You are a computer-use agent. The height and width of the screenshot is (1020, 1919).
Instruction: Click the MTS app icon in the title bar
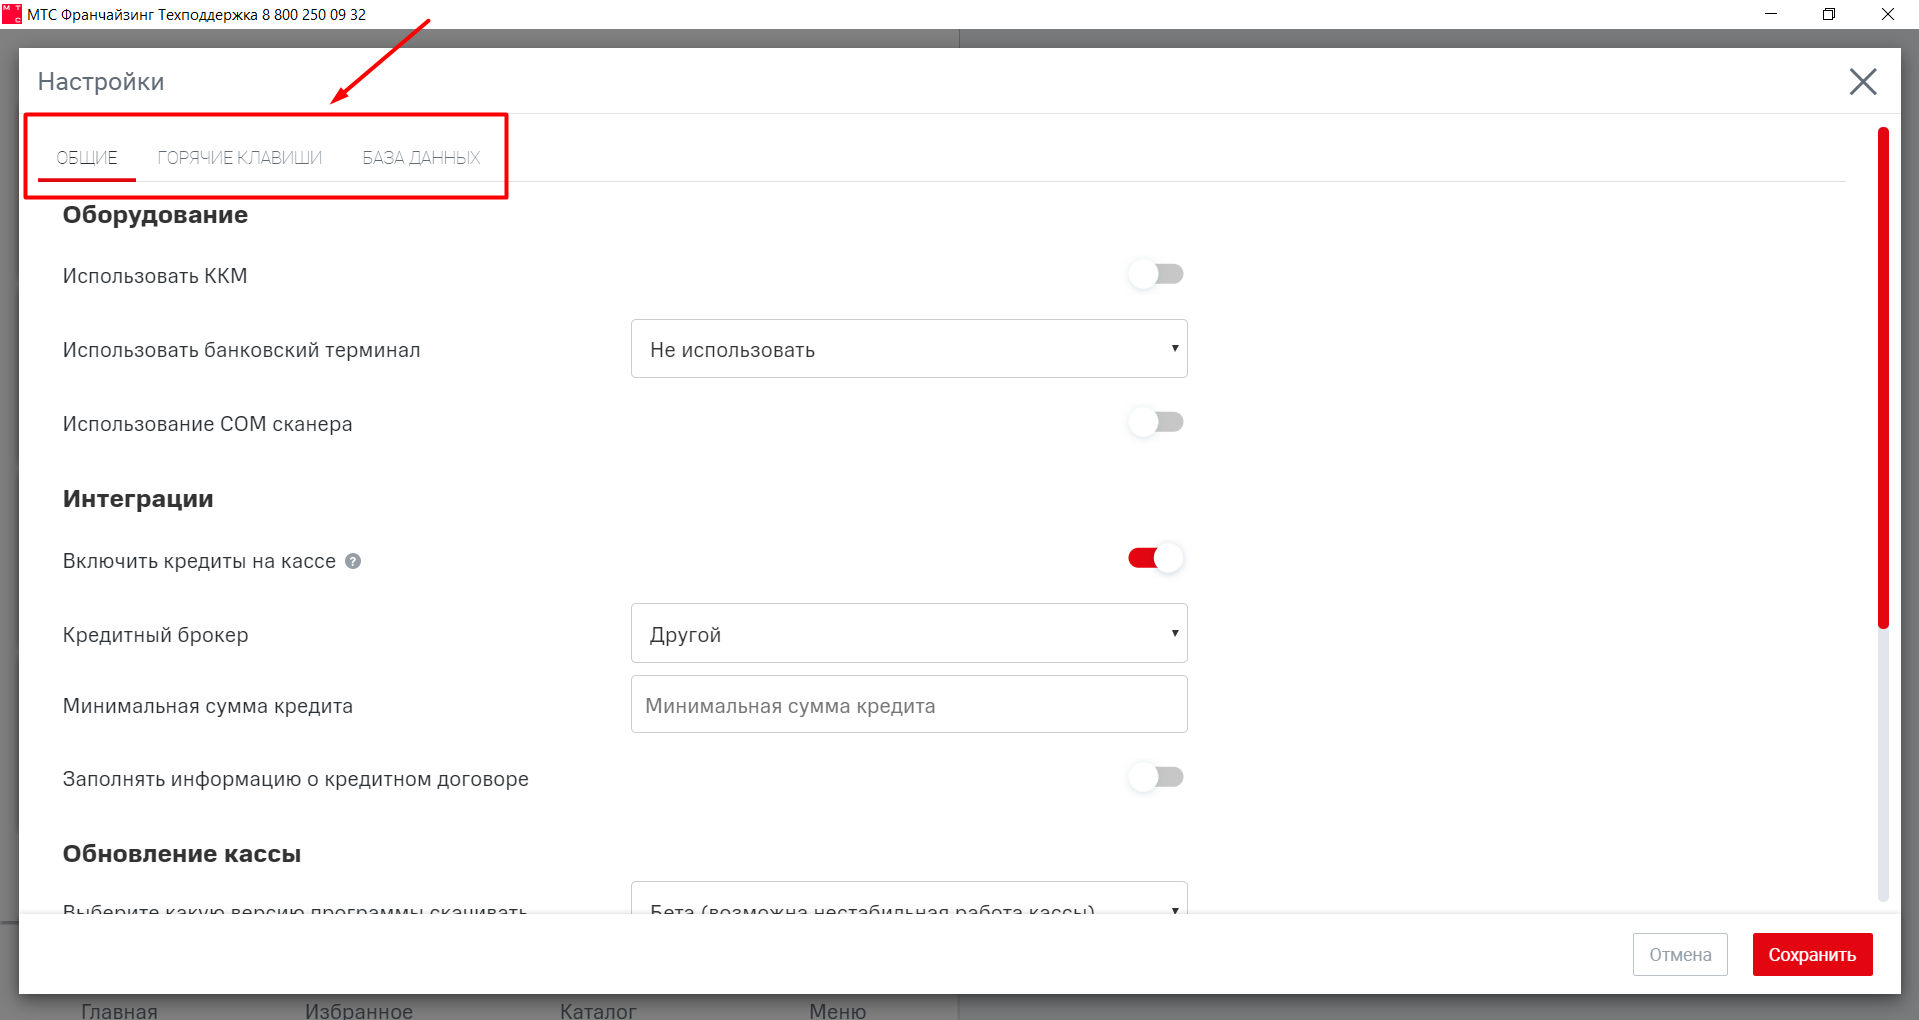[12, 14]
